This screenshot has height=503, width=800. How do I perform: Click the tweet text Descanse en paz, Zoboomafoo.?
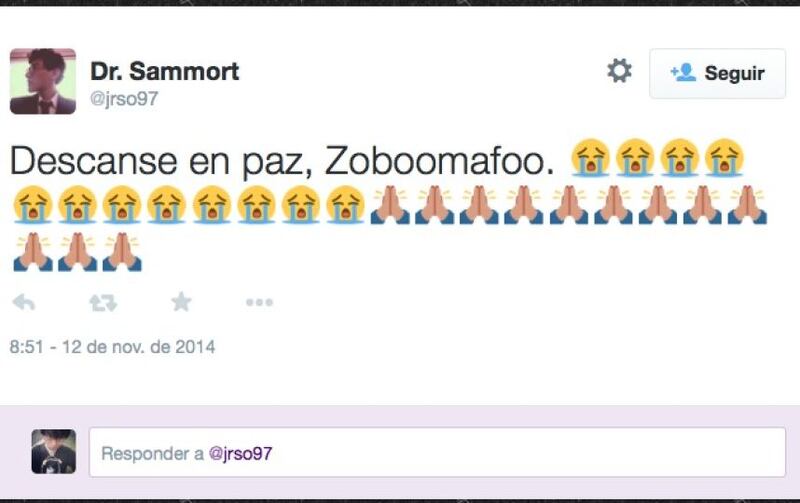click(282, 161)
